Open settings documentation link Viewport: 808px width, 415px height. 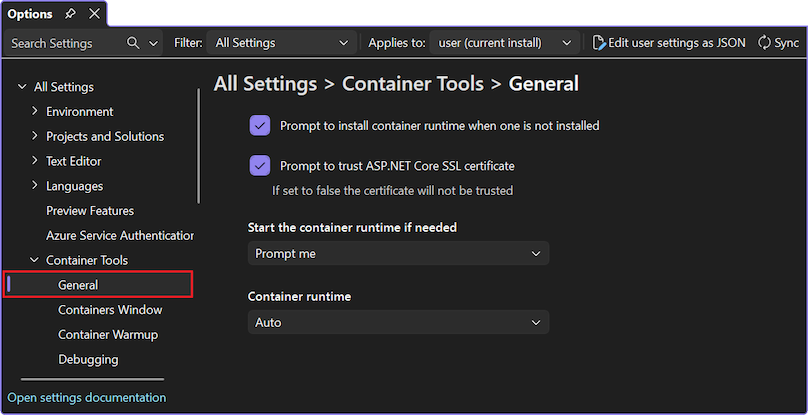tap(87, 397)
